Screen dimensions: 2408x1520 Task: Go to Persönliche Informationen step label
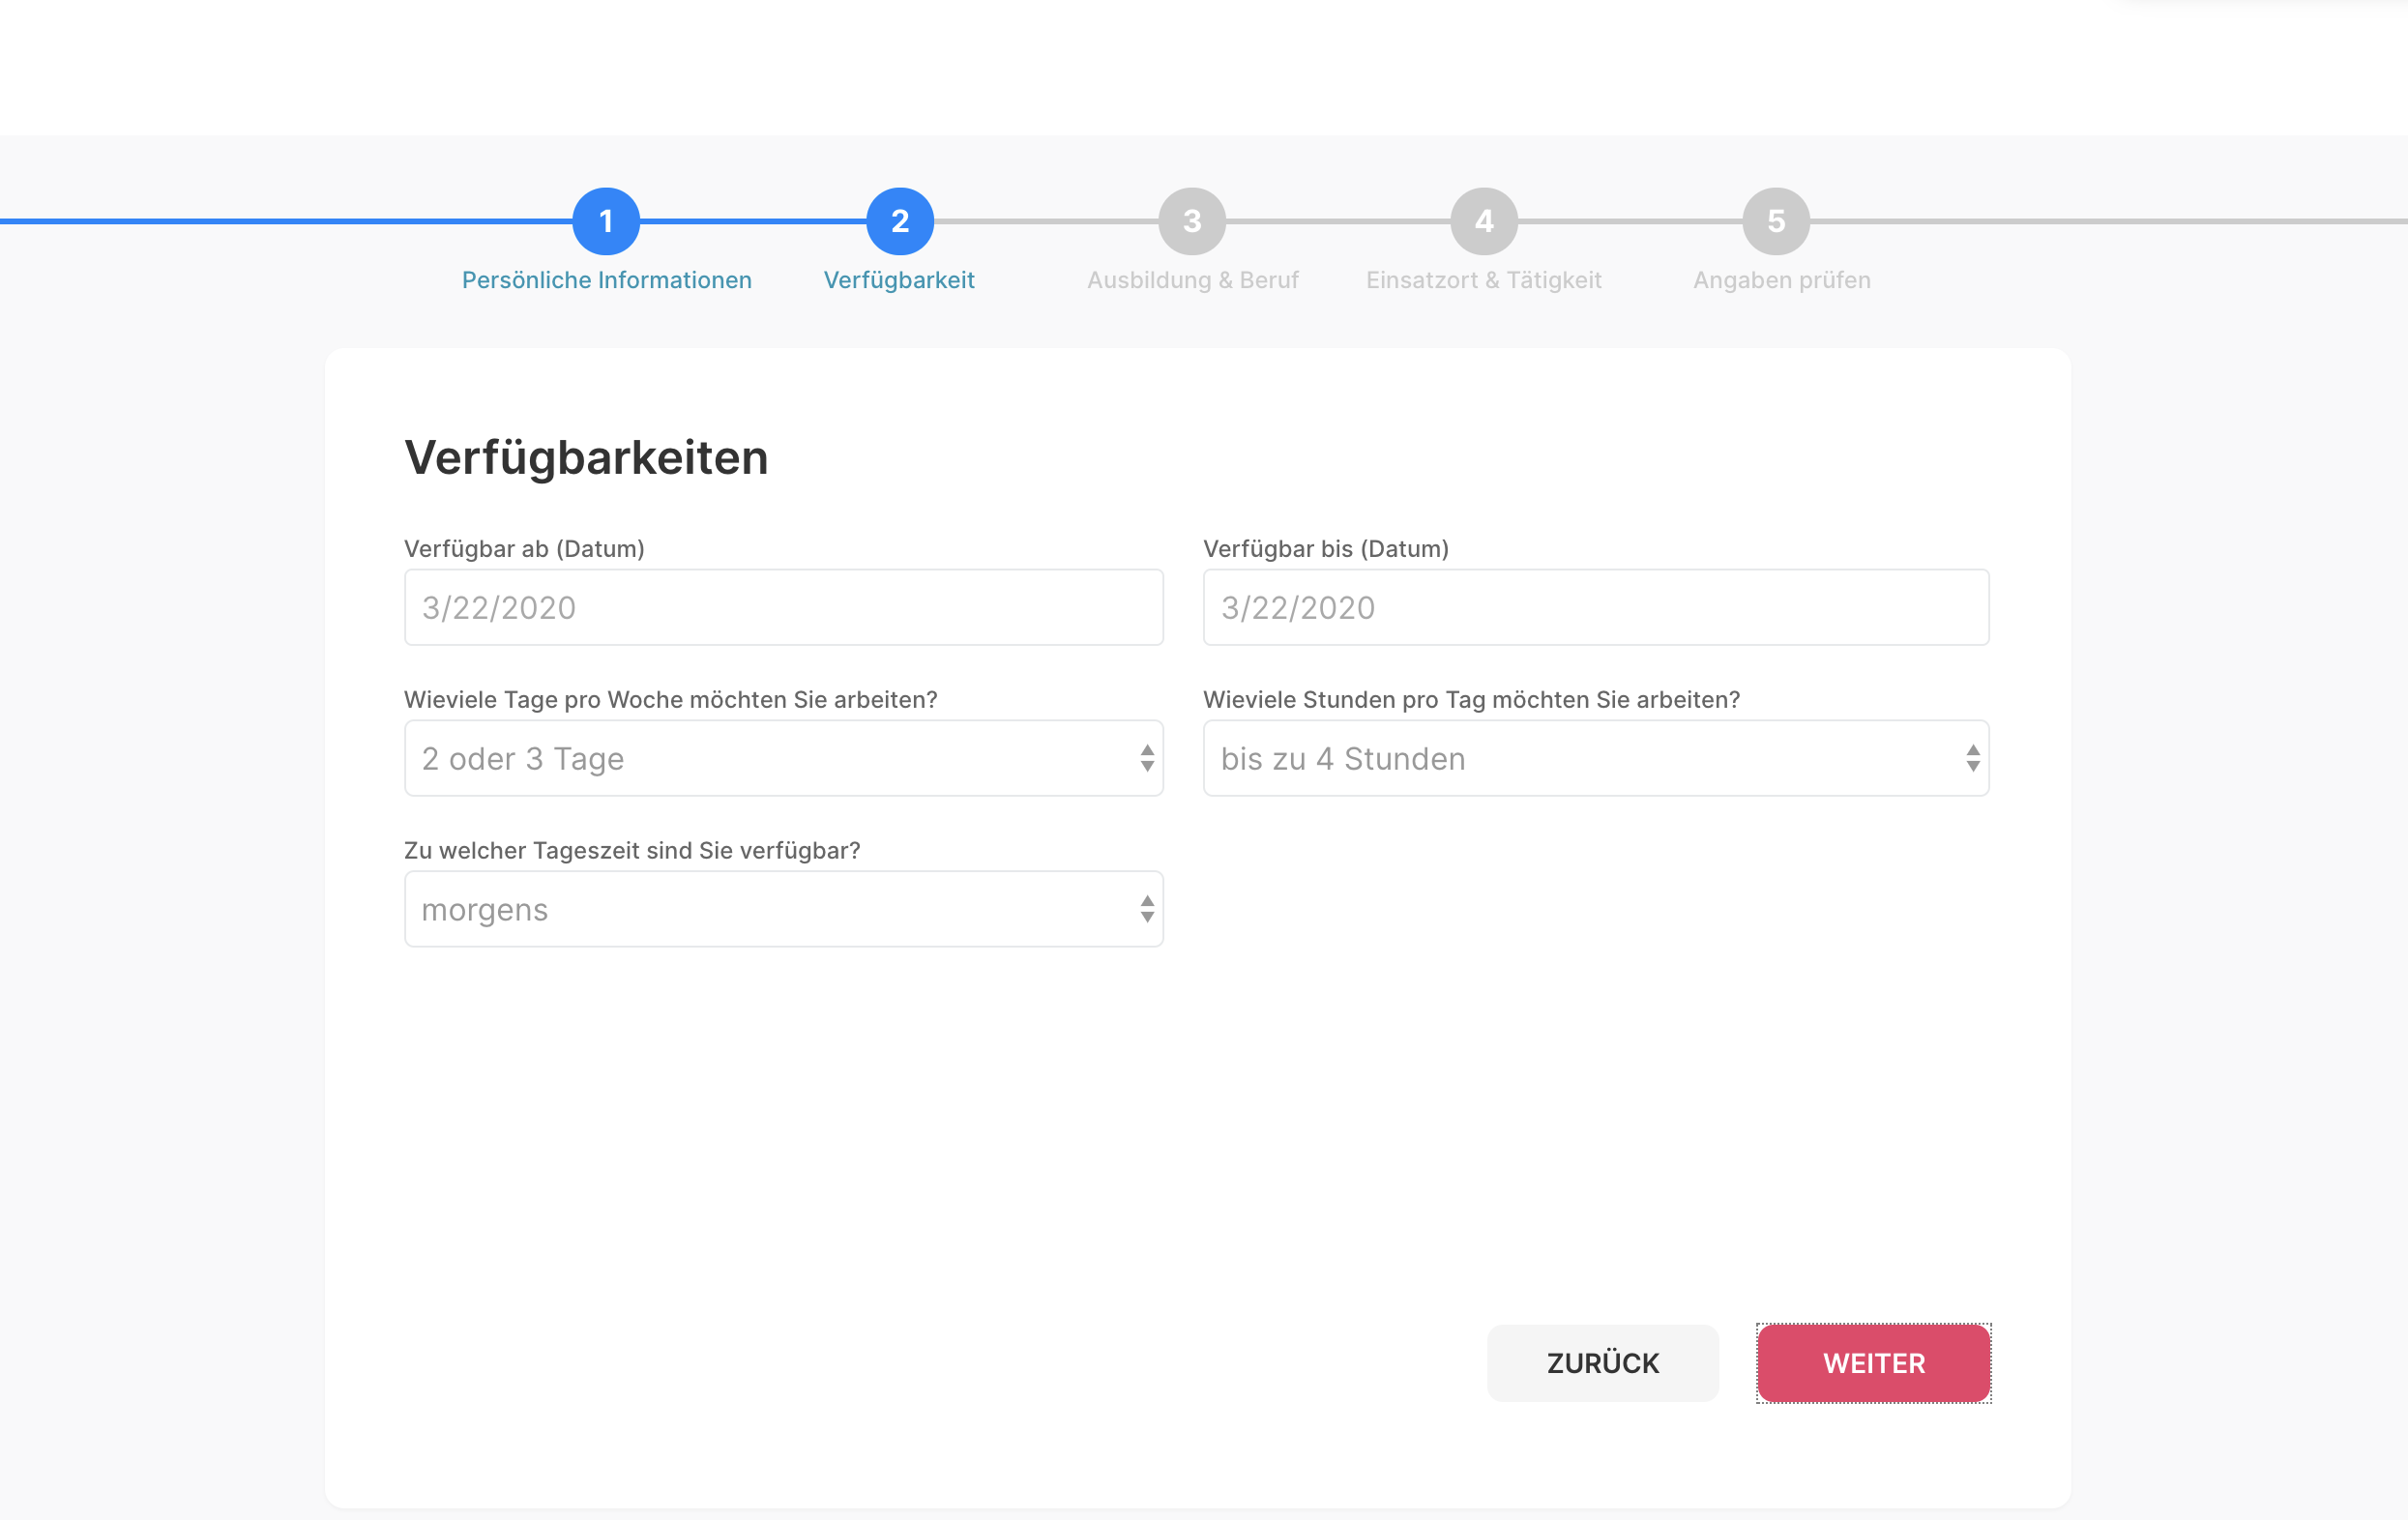[606, 280]
